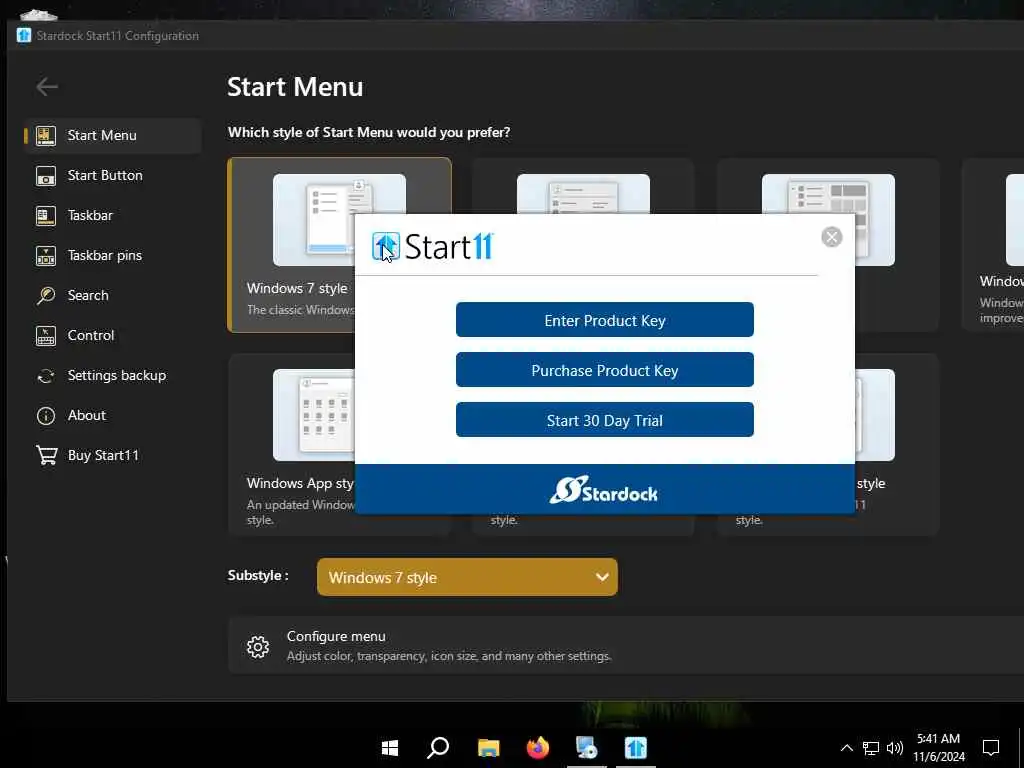1024x768 pixels.
Task: Go to the Taskbar settings section
Action: [x=112, y=215]
